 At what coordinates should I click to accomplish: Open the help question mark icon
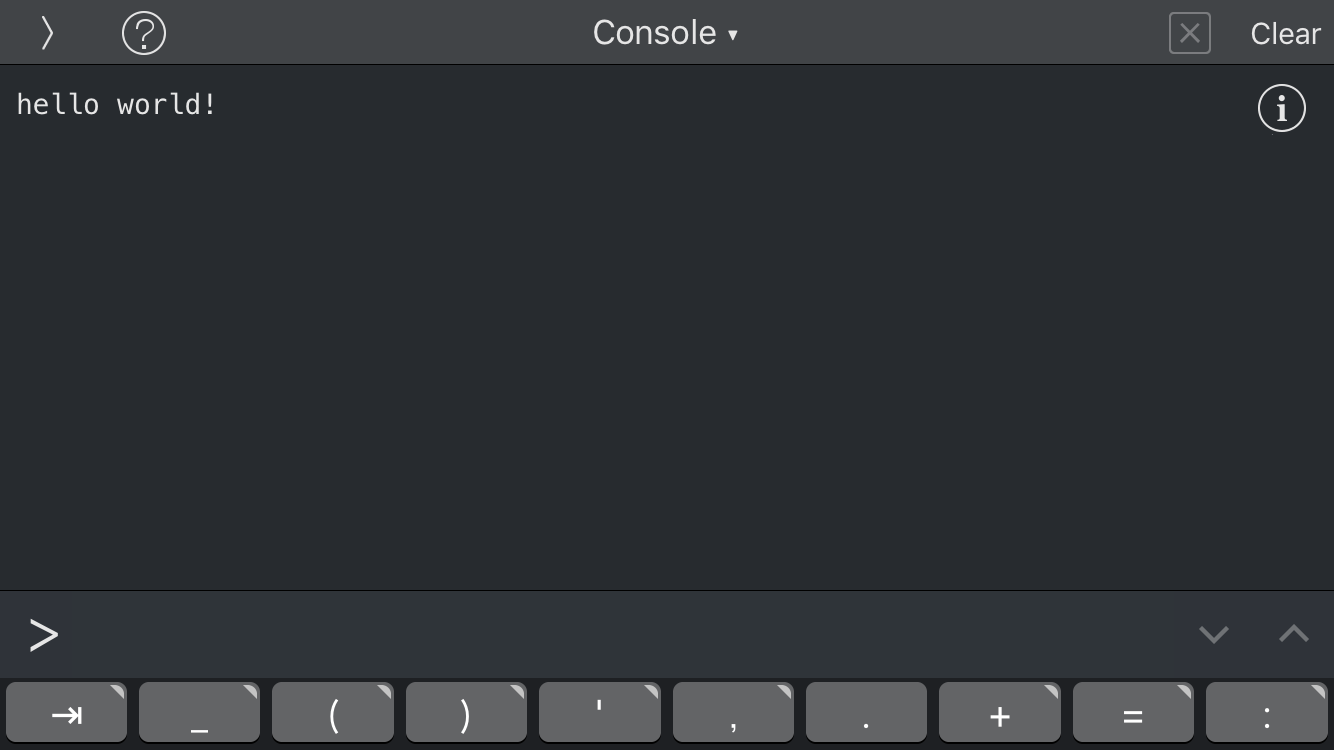144,33
